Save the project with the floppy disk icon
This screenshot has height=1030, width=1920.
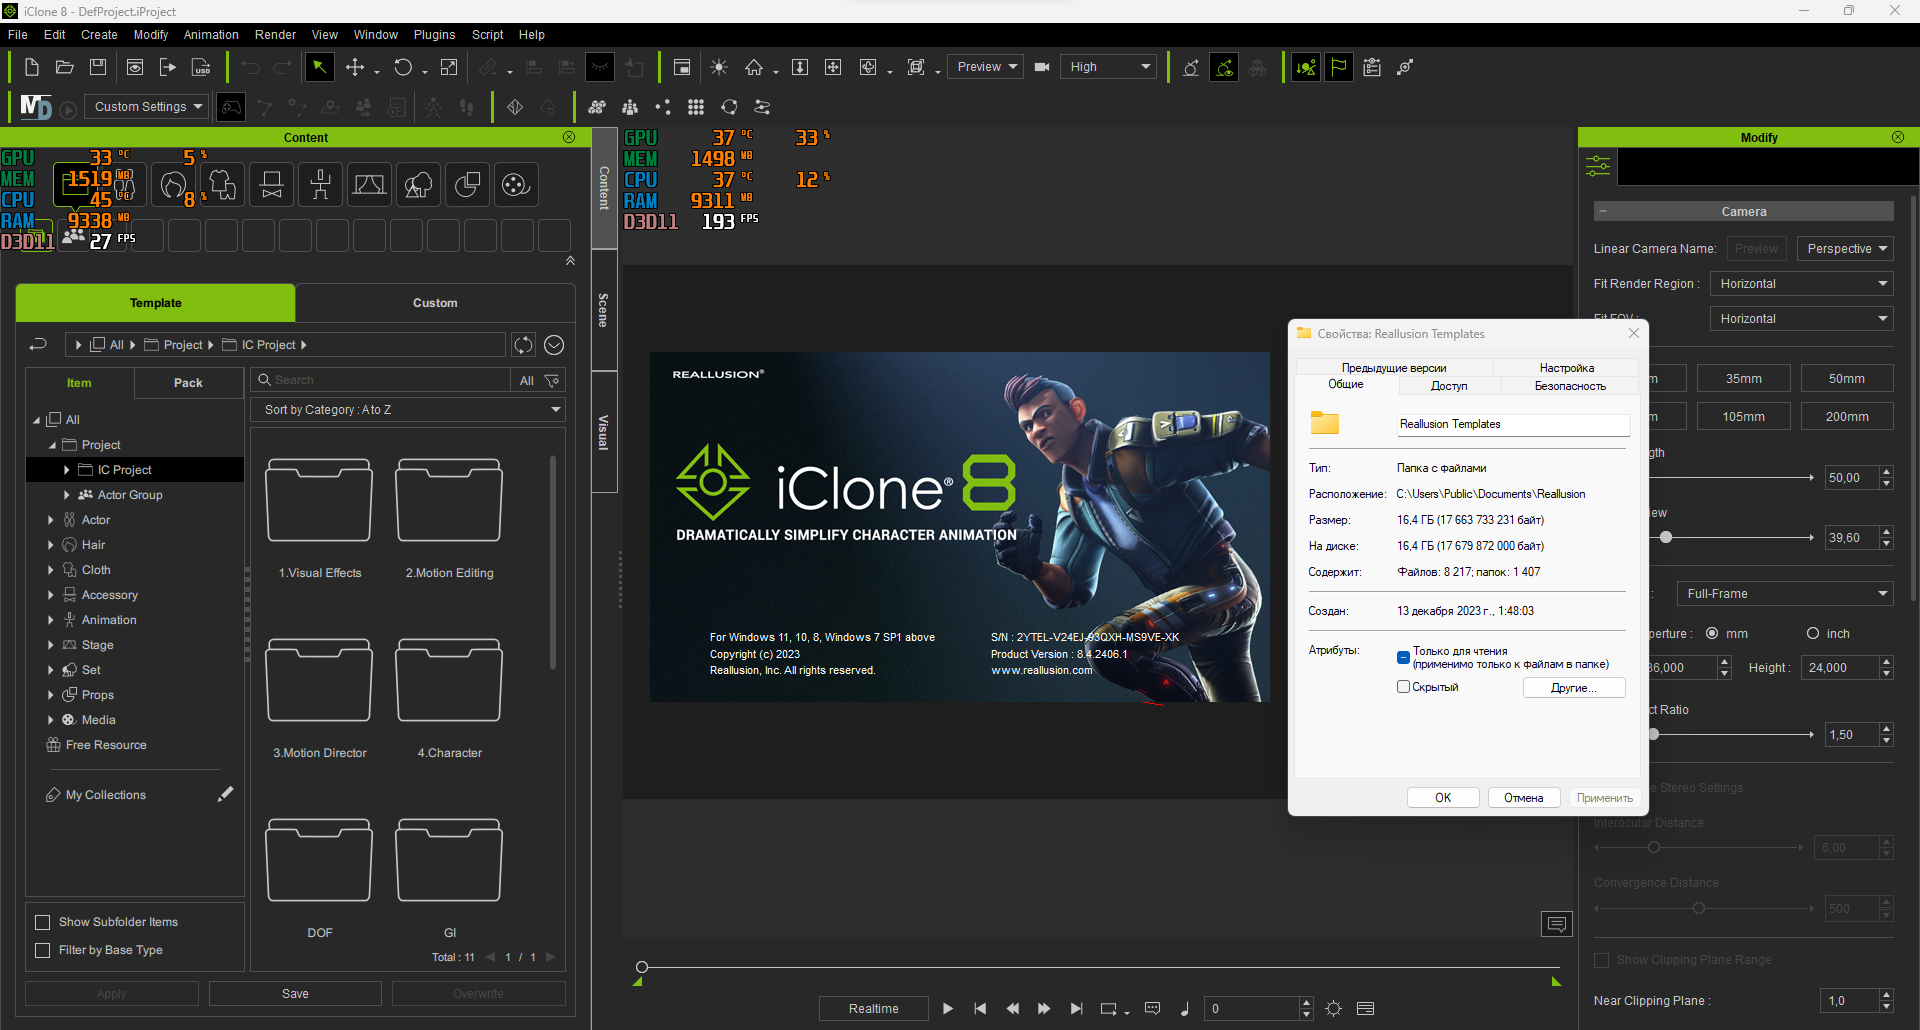click(98, 67)
